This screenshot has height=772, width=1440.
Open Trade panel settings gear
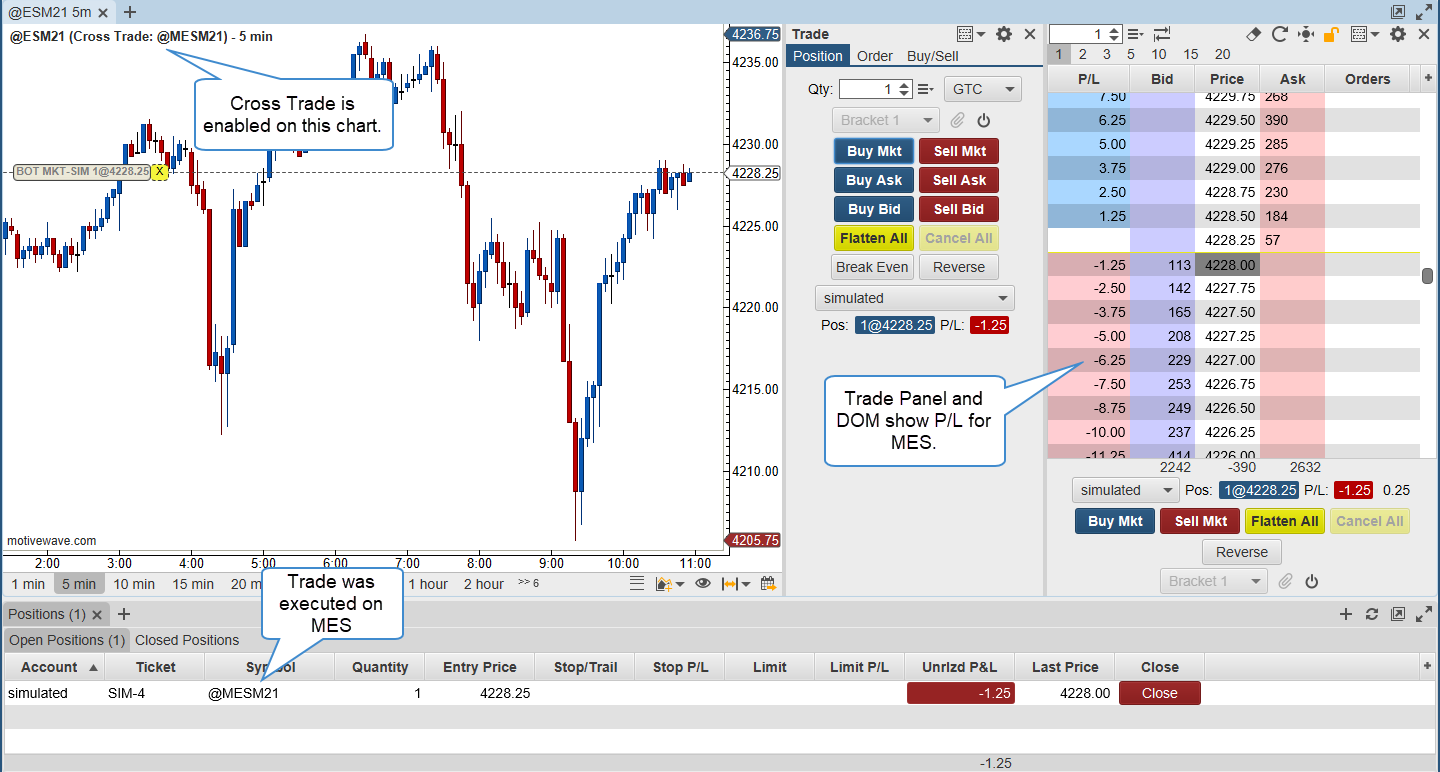[x=1004, y=34]
